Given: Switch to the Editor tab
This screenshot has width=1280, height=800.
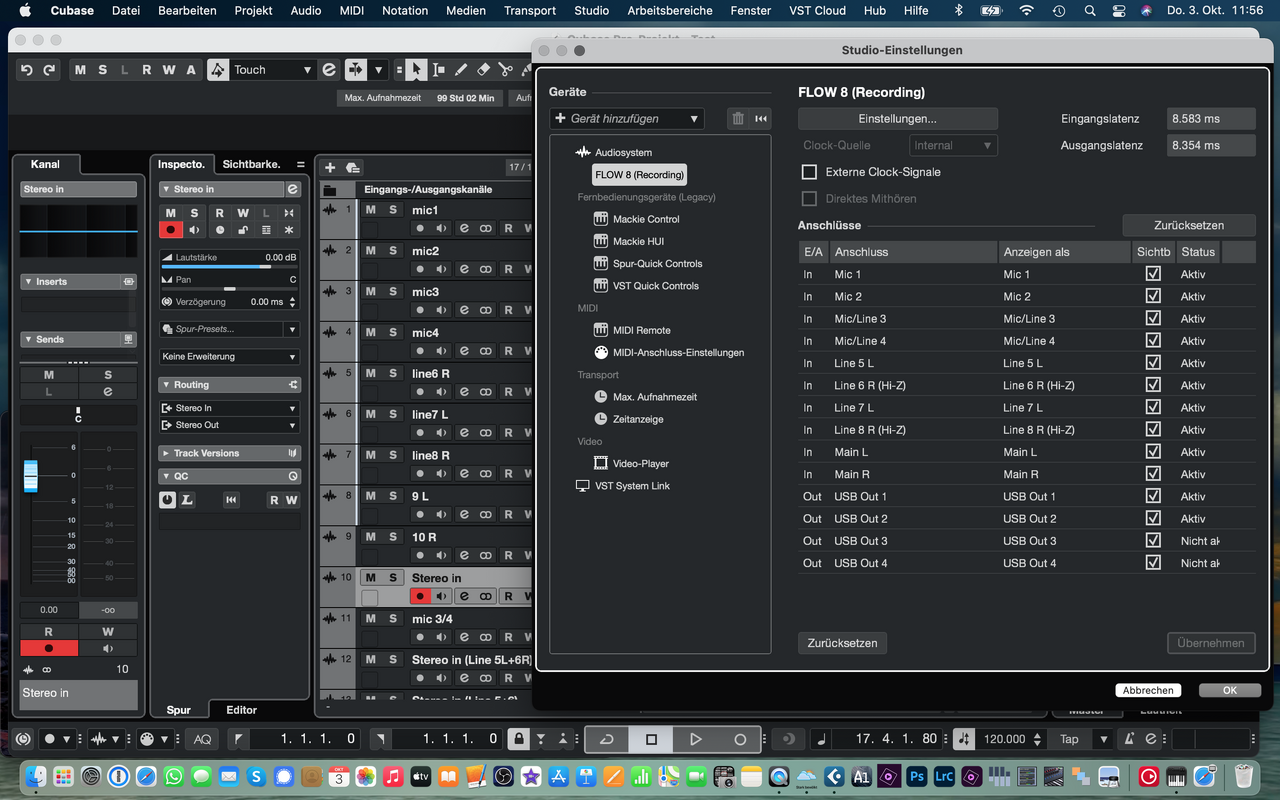Looking at the screenshot, I should [x=241, y=710].
